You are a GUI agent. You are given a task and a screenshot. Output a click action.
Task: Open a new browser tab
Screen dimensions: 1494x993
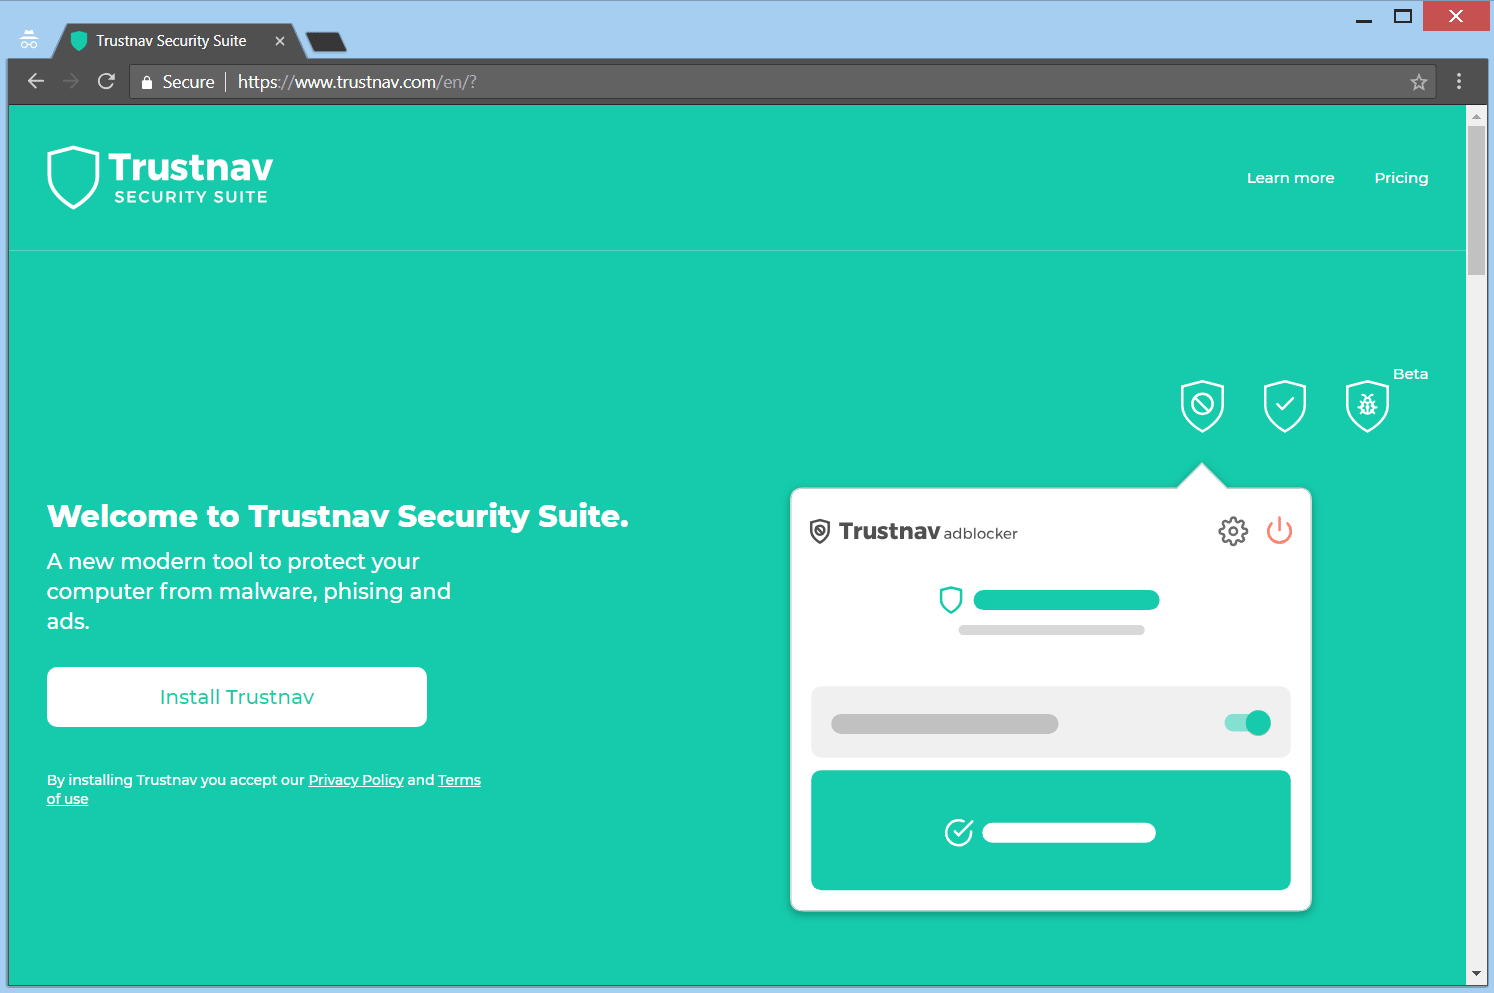click(x=326, y=42)
